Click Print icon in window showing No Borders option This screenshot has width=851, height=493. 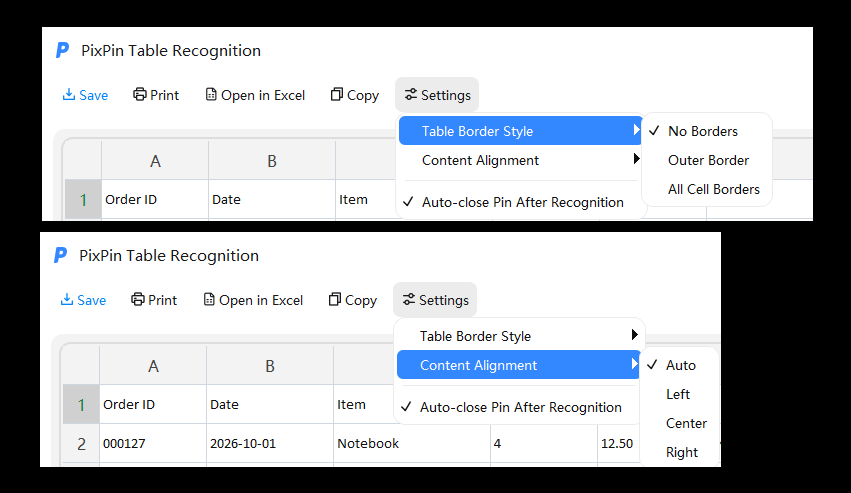[139, 94]
